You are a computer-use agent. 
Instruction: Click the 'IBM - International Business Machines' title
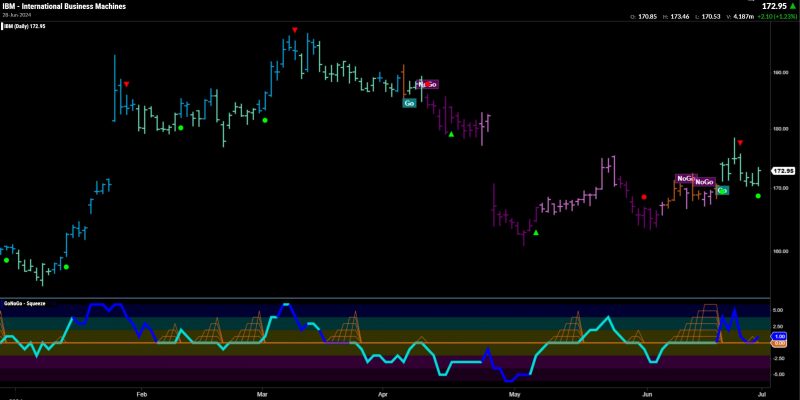pos(64,6)
